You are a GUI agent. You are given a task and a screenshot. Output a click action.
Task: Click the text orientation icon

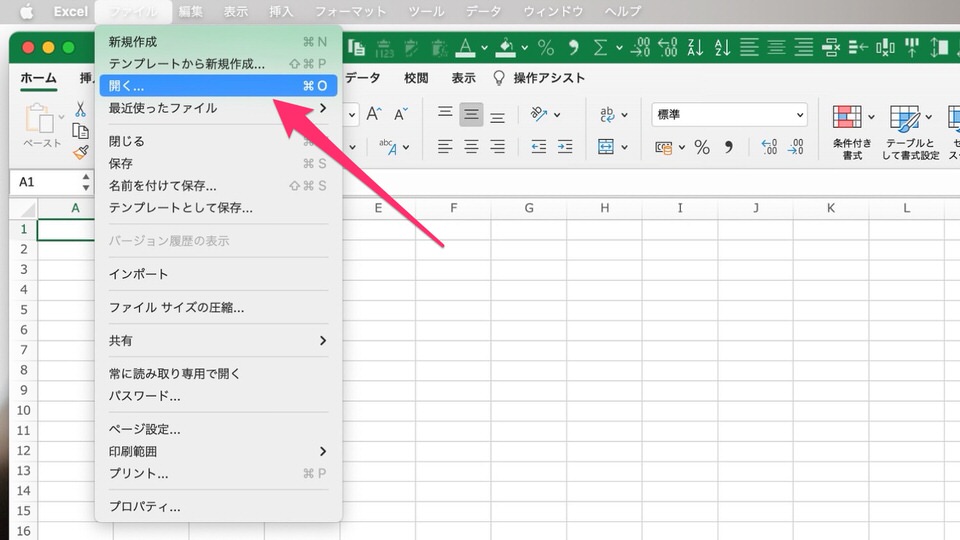pos(539,114)
